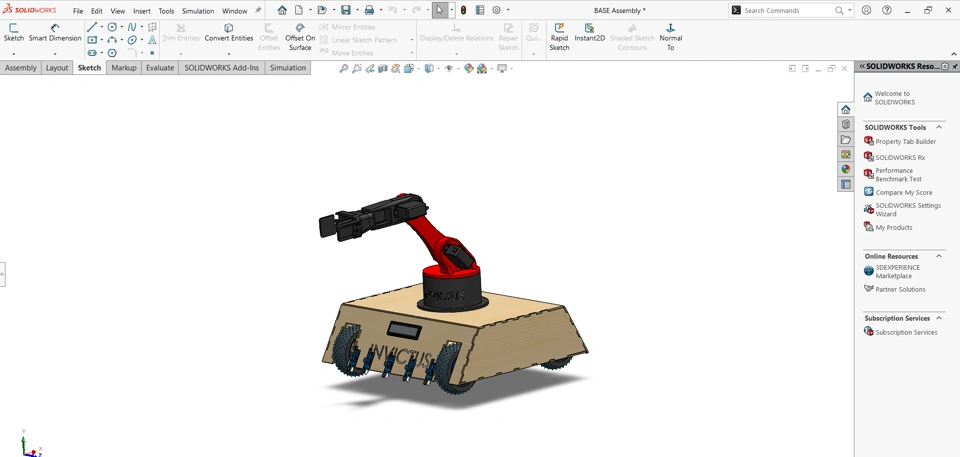Switch to the Evaluate tab

pos(160,68)
